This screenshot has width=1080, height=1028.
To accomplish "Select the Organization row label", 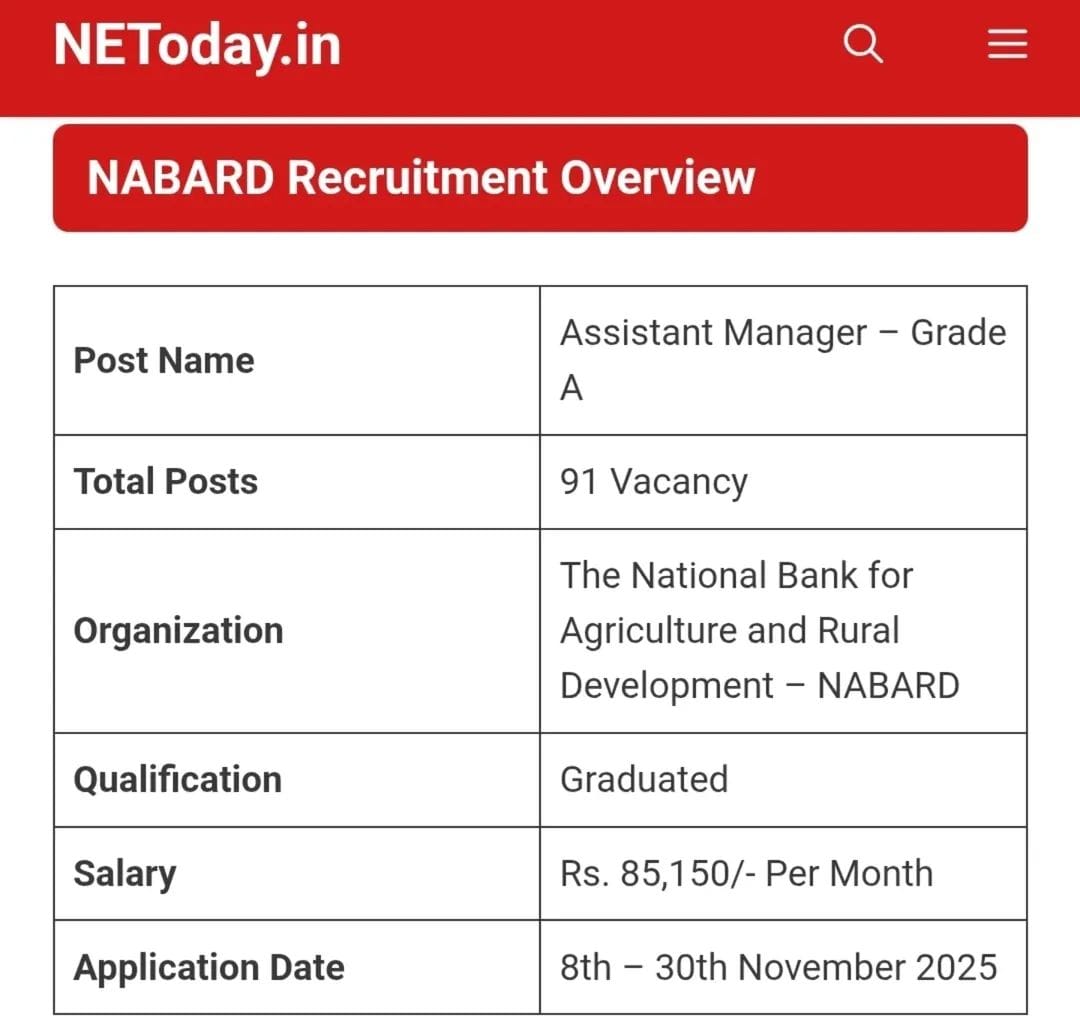I will click(x=178, y=630).
